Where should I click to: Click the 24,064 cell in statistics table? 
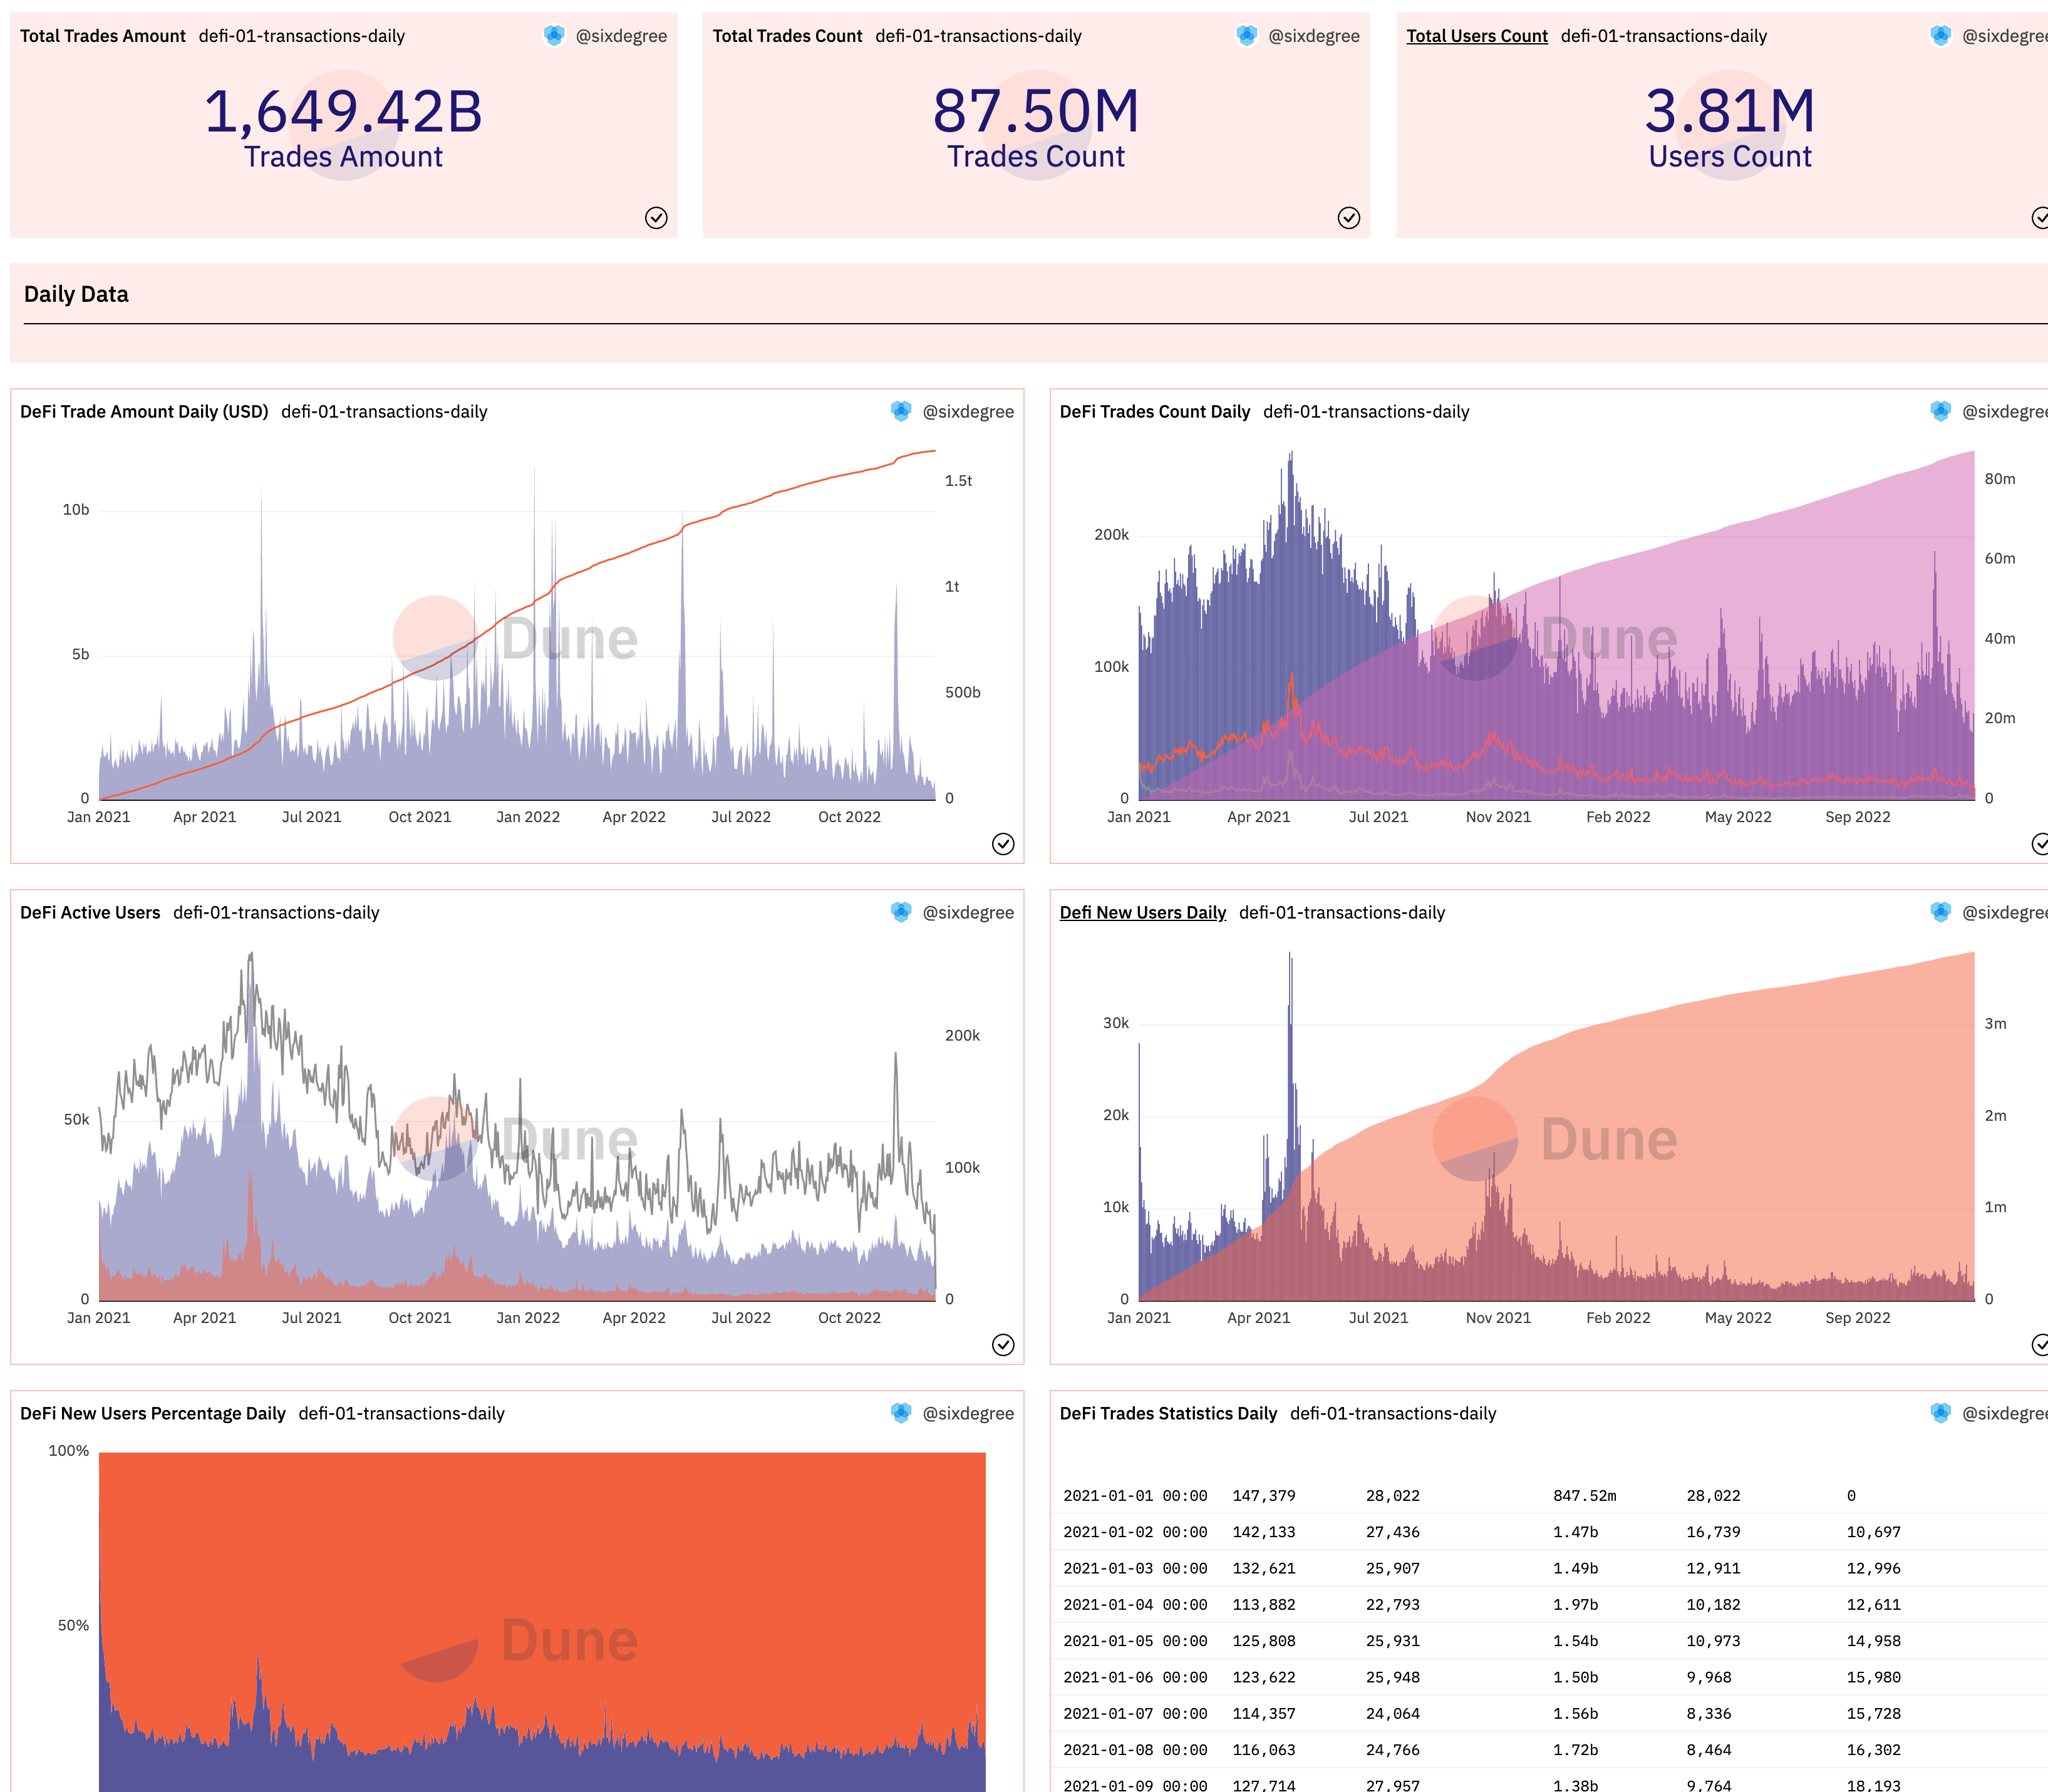click(1393, 1714)
